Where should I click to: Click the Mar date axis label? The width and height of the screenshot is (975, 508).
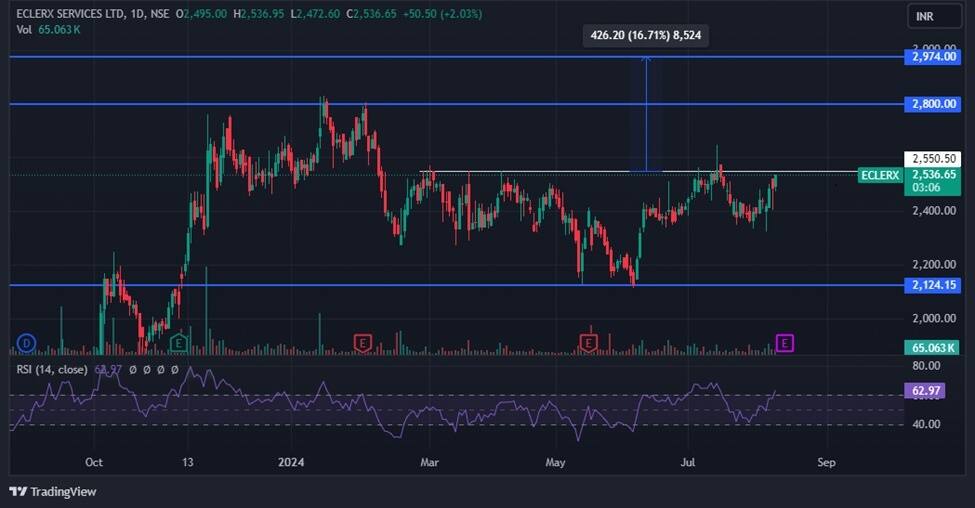pyautogui.click(x=429, y=462)
